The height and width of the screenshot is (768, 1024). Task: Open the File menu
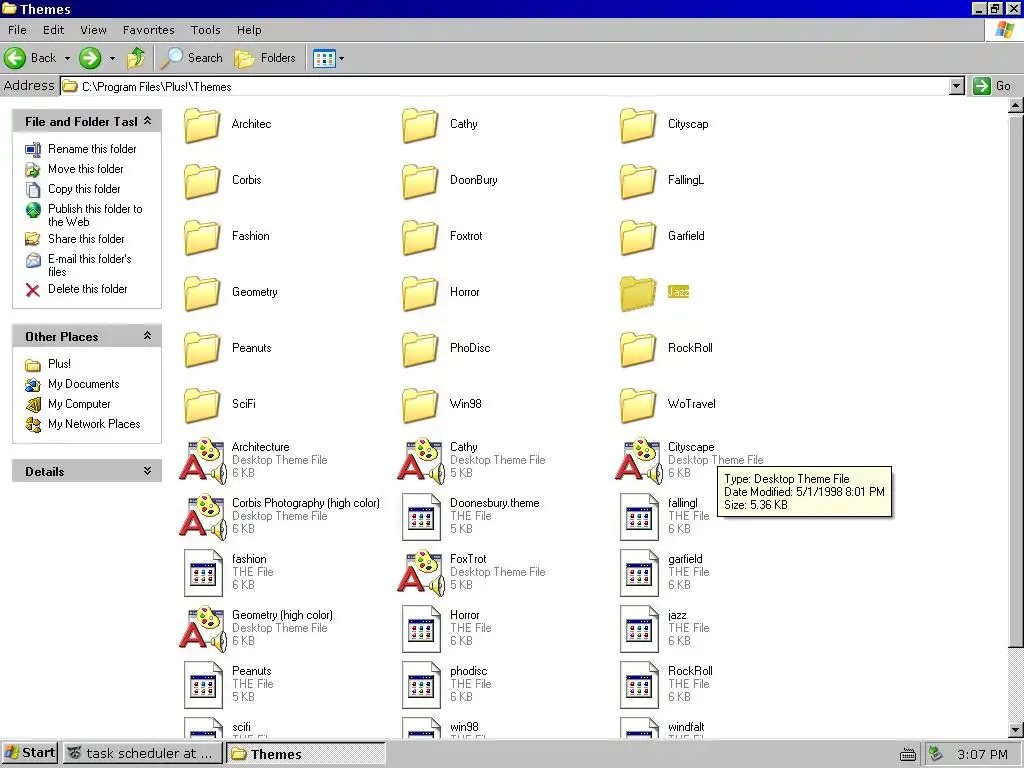[x=17, y=30]
